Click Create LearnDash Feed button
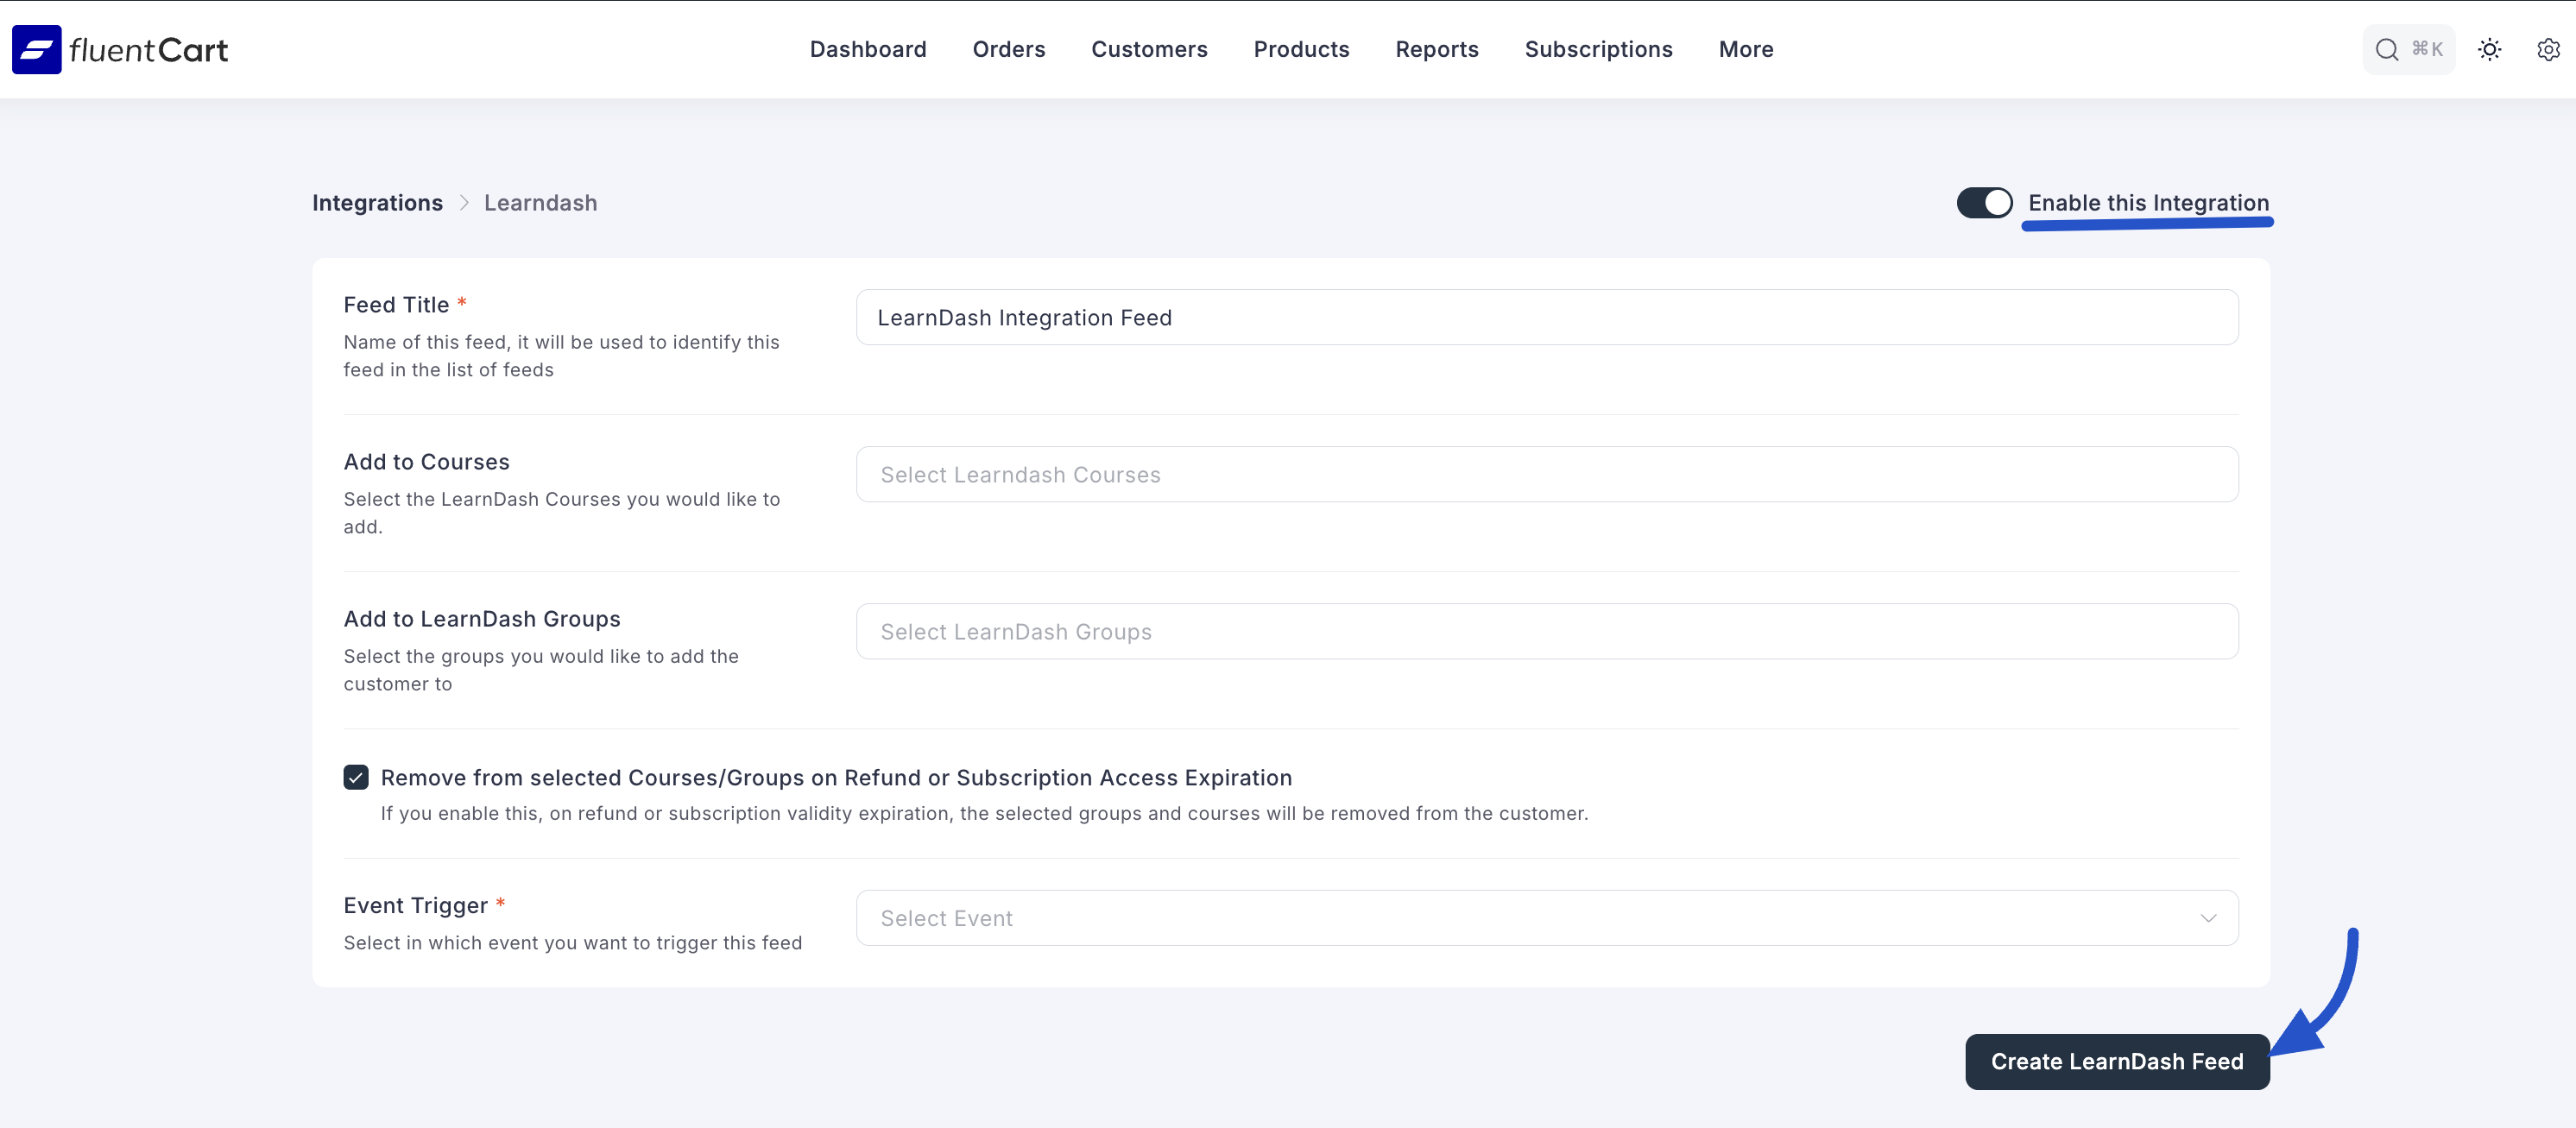 2116,1061
